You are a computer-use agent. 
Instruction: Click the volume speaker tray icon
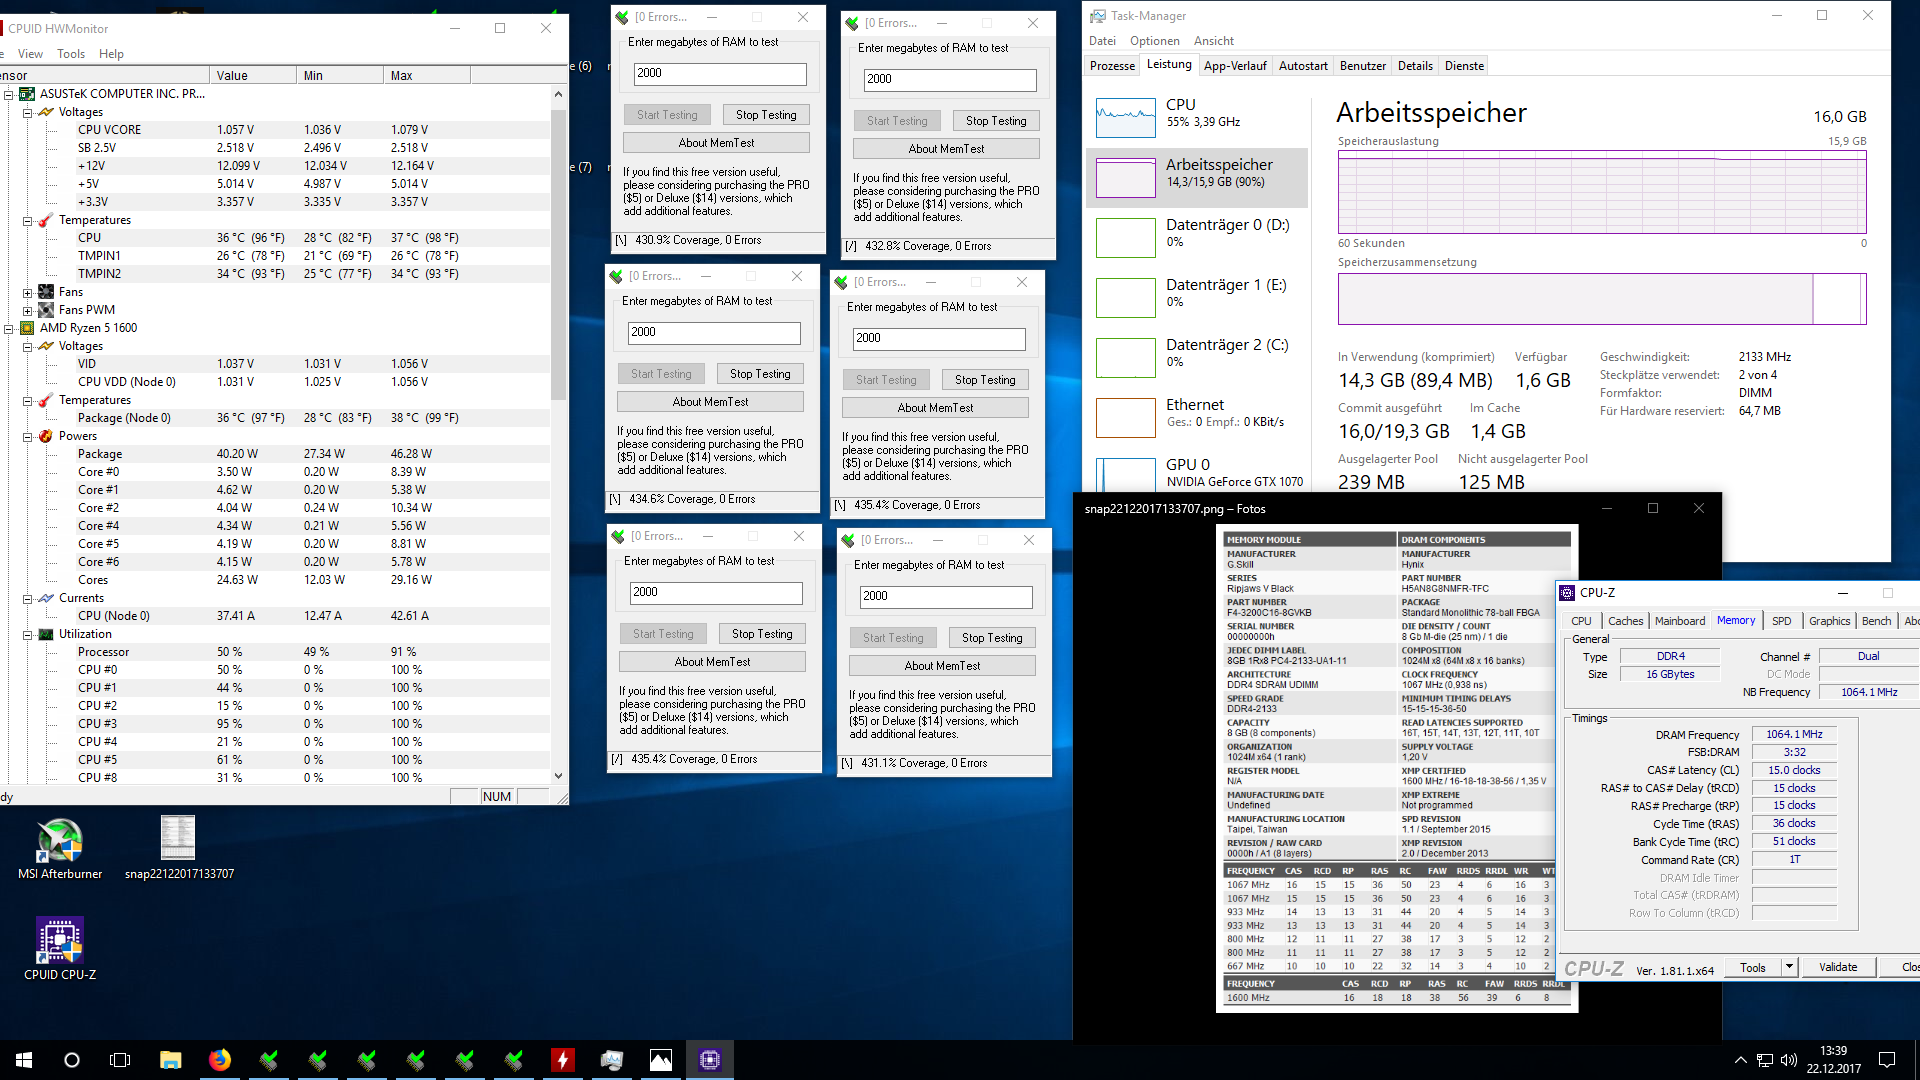tap(1789, 1060)
